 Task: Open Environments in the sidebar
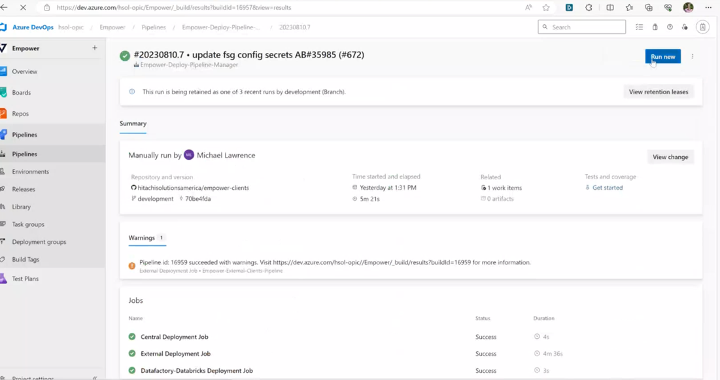coord(30,172)
